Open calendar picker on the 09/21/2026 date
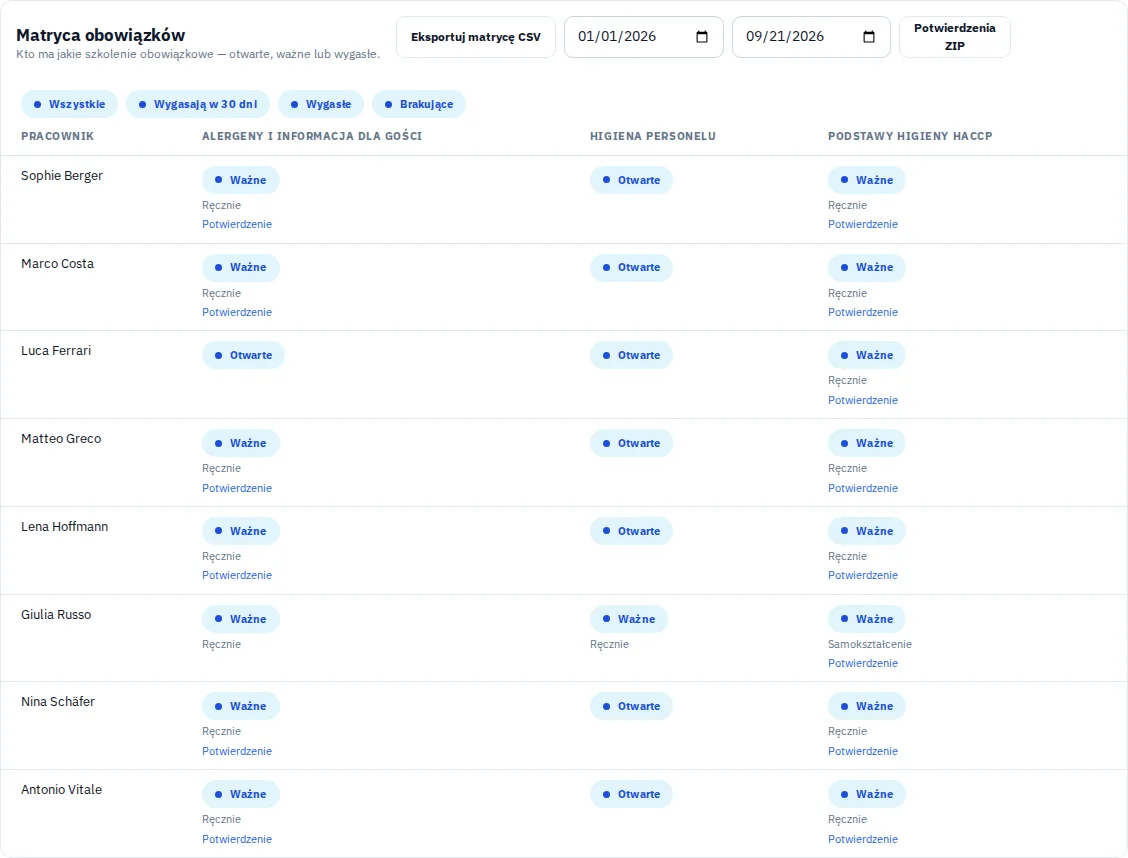Viewport: 1128px width, 858px height. [869, 37]
